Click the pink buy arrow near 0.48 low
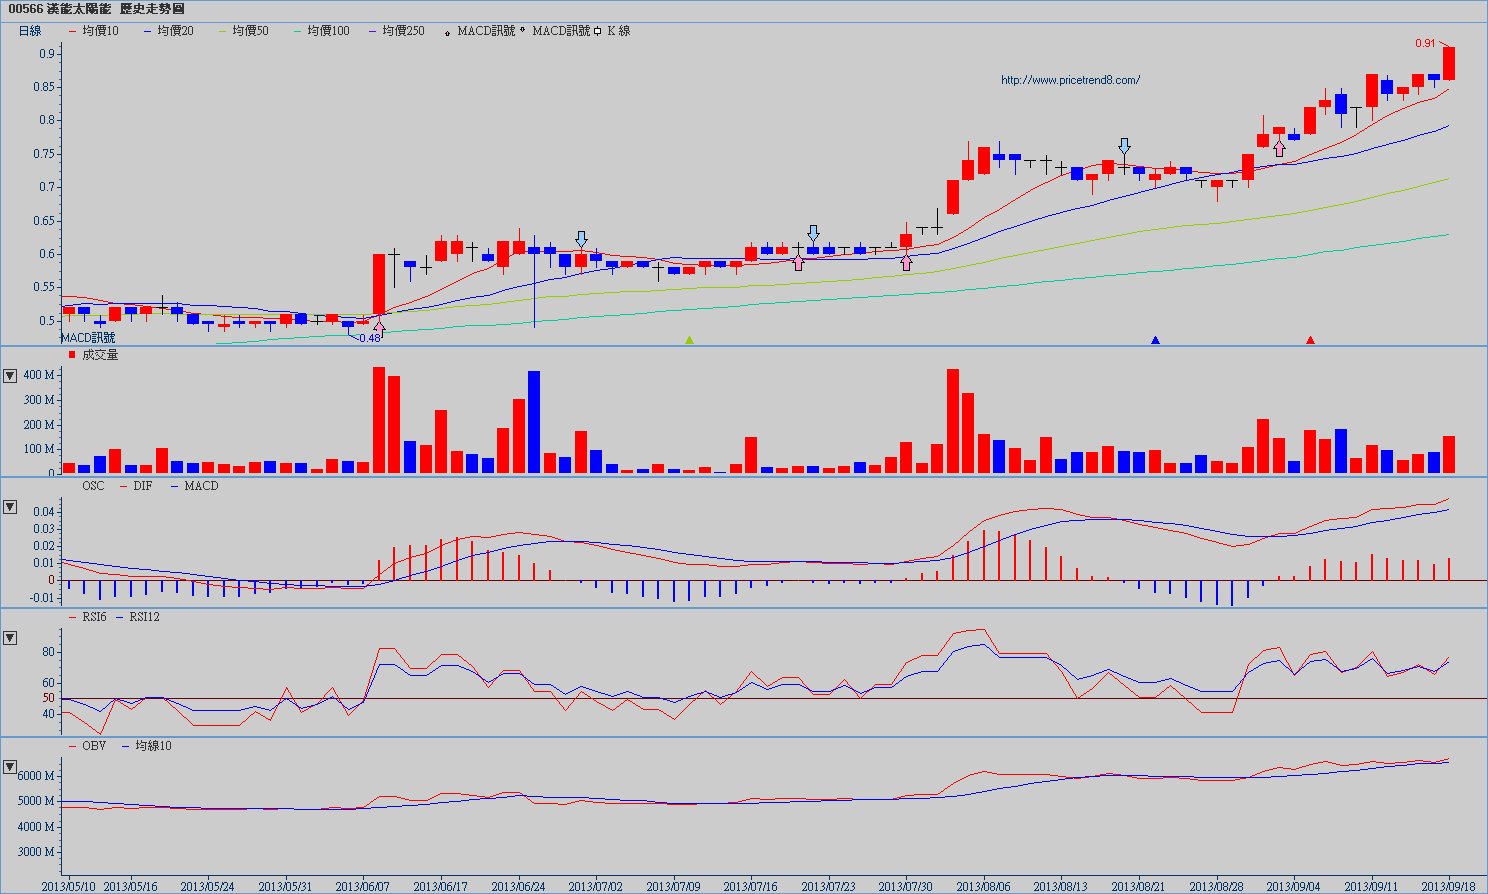 click(x=379, y=327)
